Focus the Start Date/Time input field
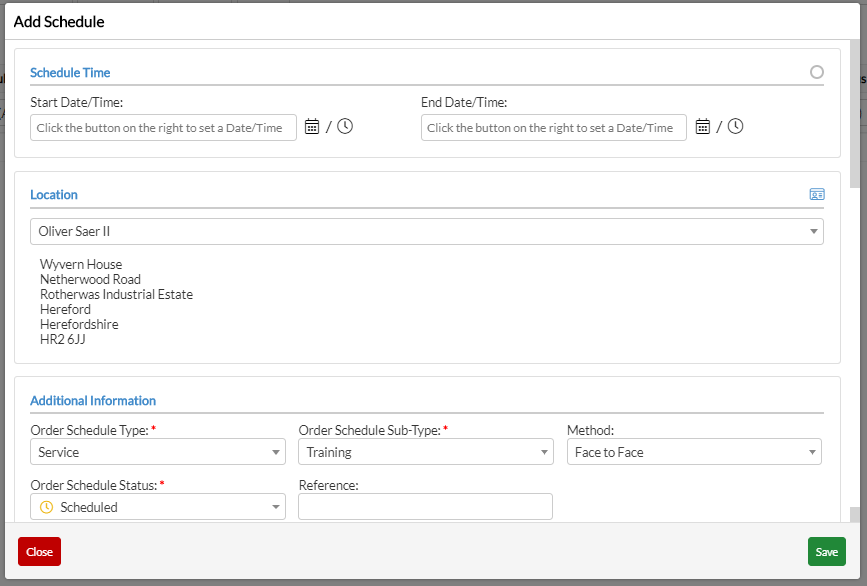Image resolution: width=867 pixels, height=586 pixels. 163,128
